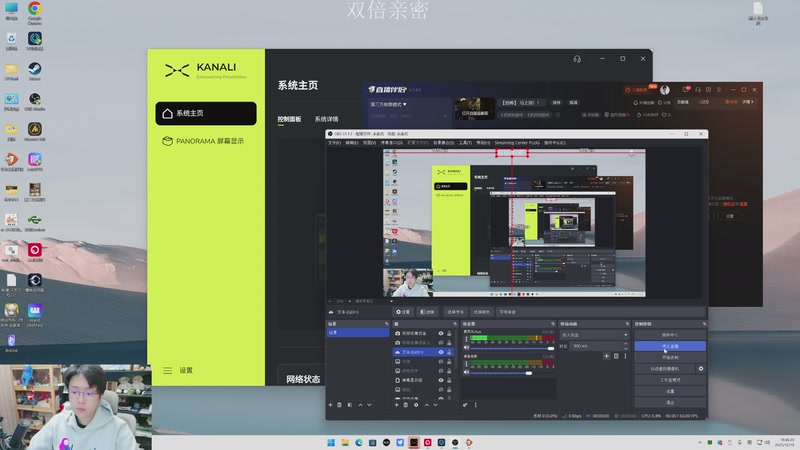Hide the 视频采集设备 source via its eye icon
Viewport: 800px width, 450px height.
(x=441, y=334)
